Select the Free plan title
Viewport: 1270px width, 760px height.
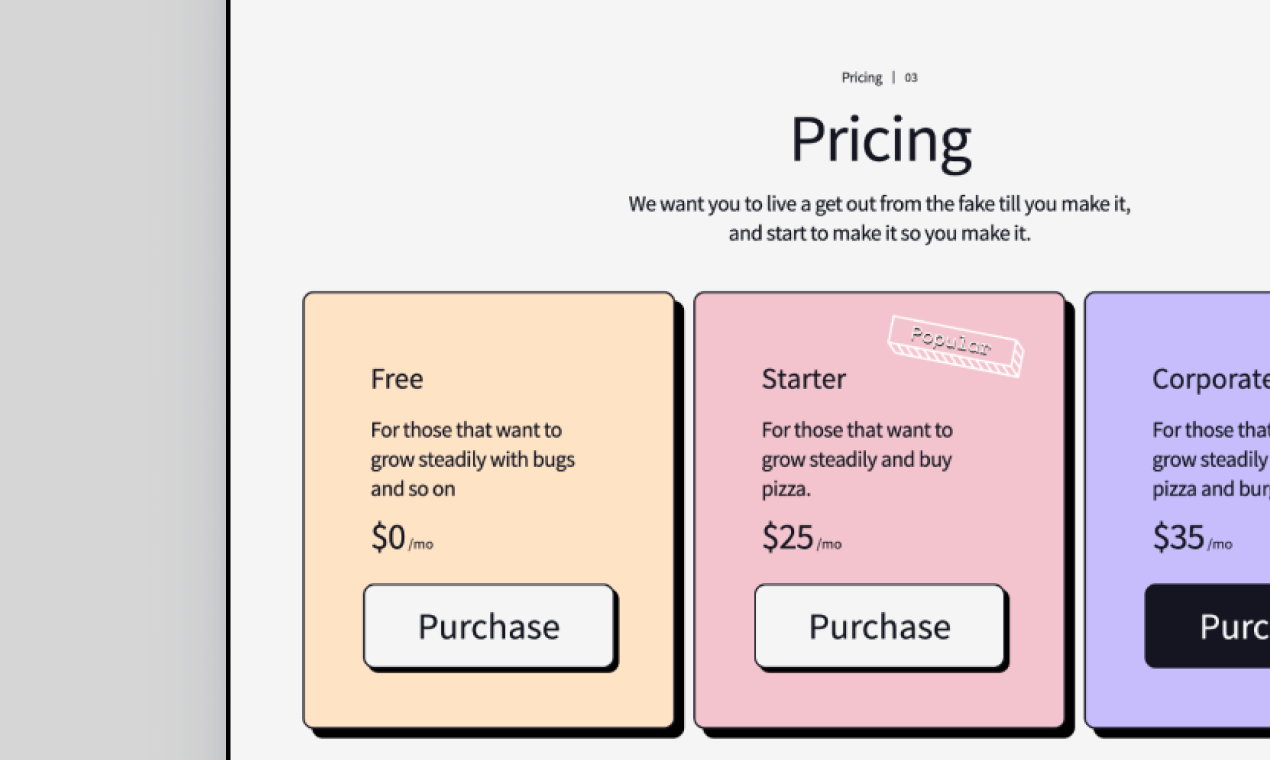397,379
